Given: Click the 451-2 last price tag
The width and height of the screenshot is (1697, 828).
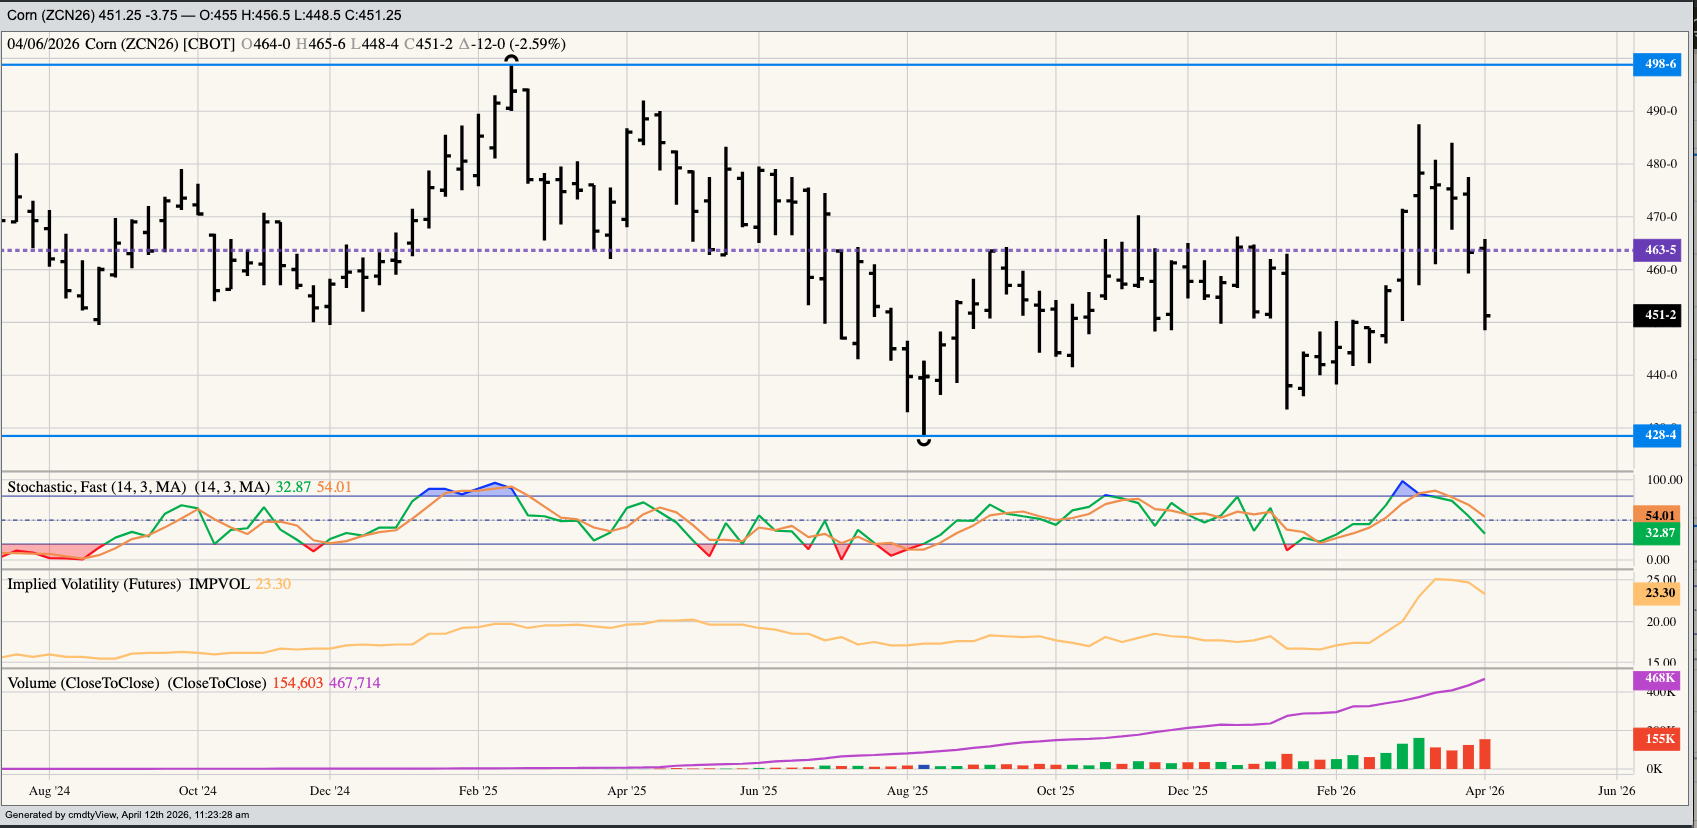Looking at the screenshot, I should point(1658,315).
